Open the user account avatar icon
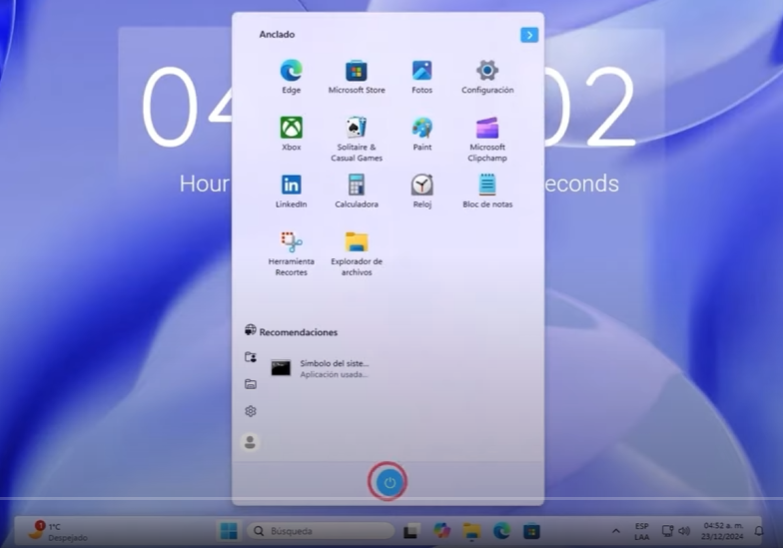Image resolution: width=783 pixels, height=548 pixels. click(250, 442)
